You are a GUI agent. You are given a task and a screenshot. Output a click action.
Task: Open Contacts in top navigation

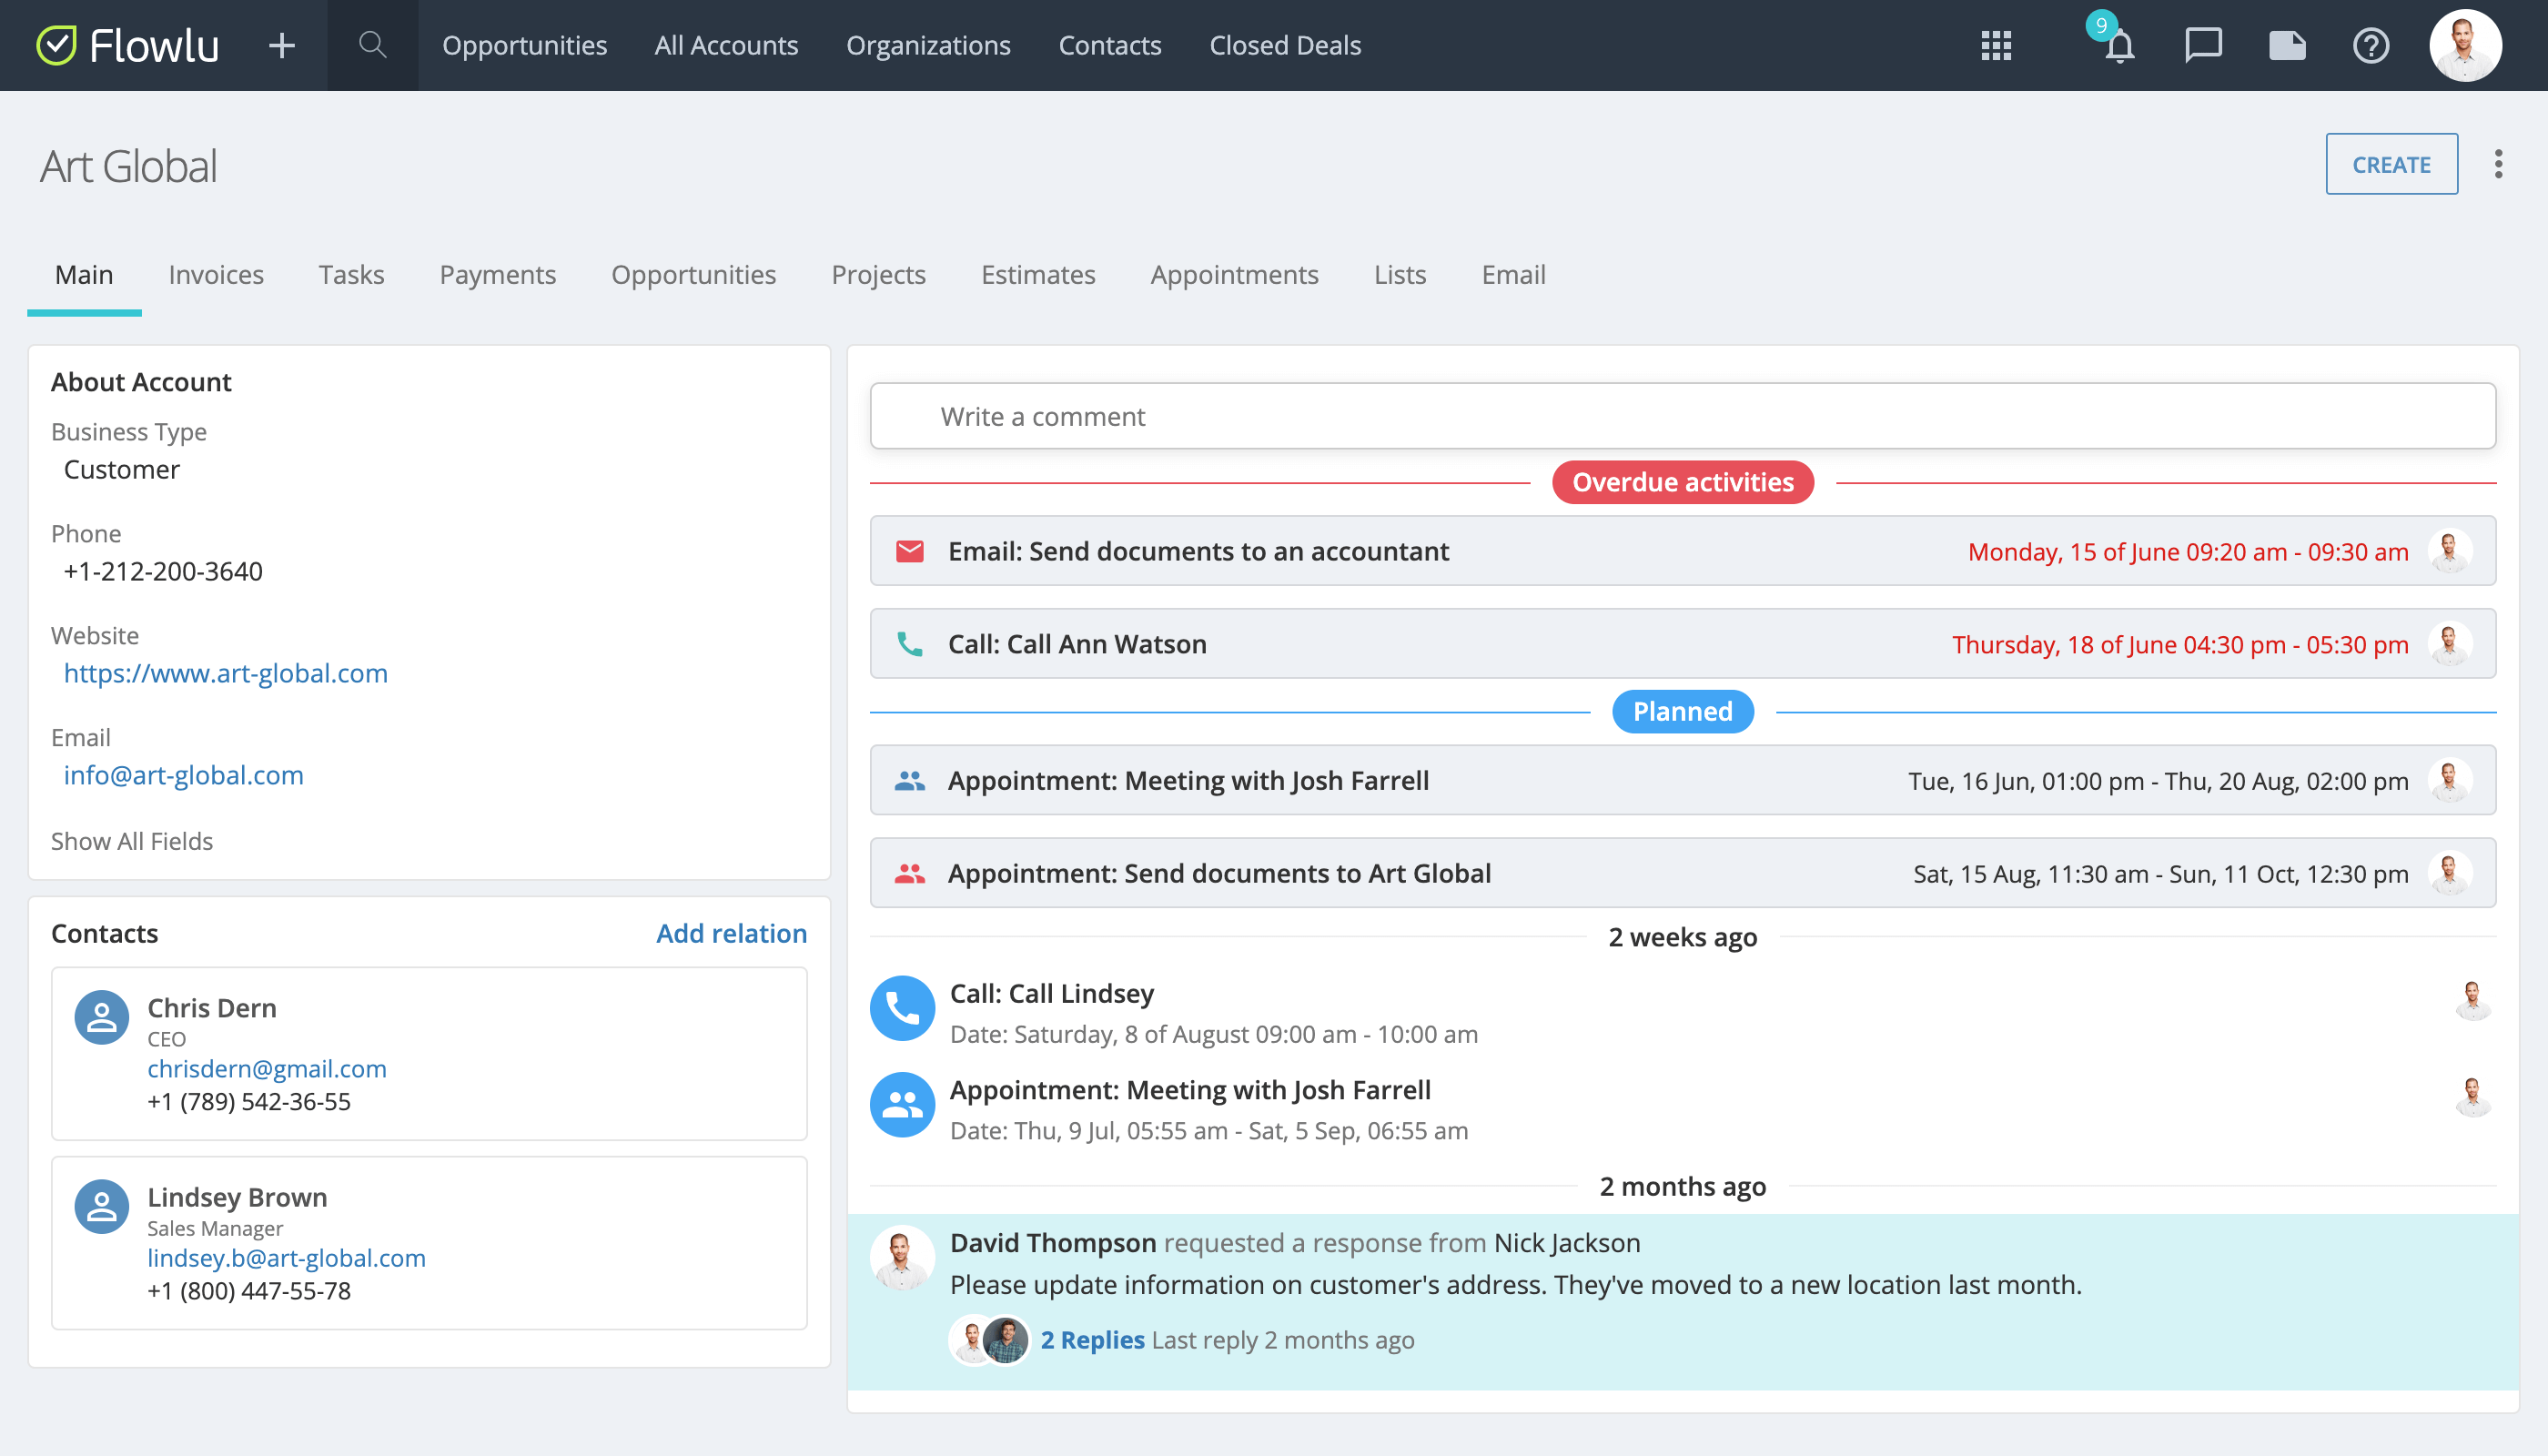1110,45
